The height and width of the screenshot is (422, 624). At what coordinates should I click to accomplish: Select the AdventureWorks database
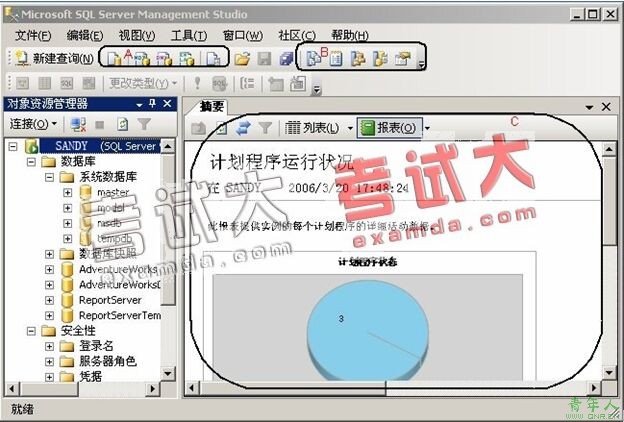[118, 270]
